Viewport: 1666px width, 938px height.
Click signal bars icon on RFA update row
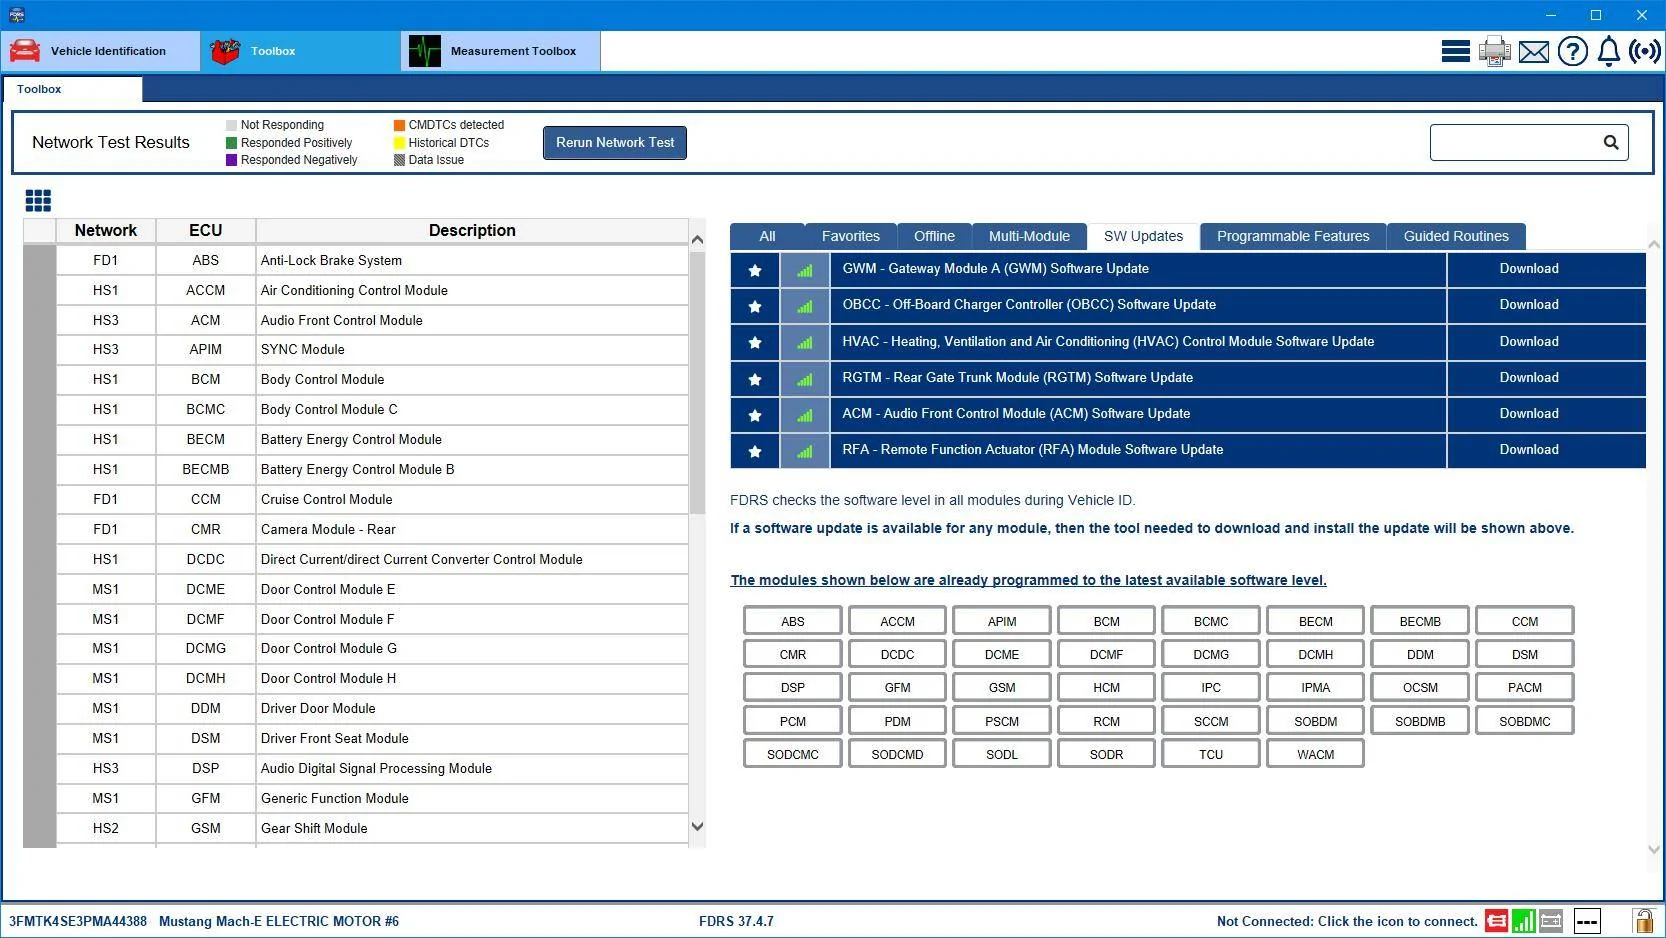pos(805,451)
